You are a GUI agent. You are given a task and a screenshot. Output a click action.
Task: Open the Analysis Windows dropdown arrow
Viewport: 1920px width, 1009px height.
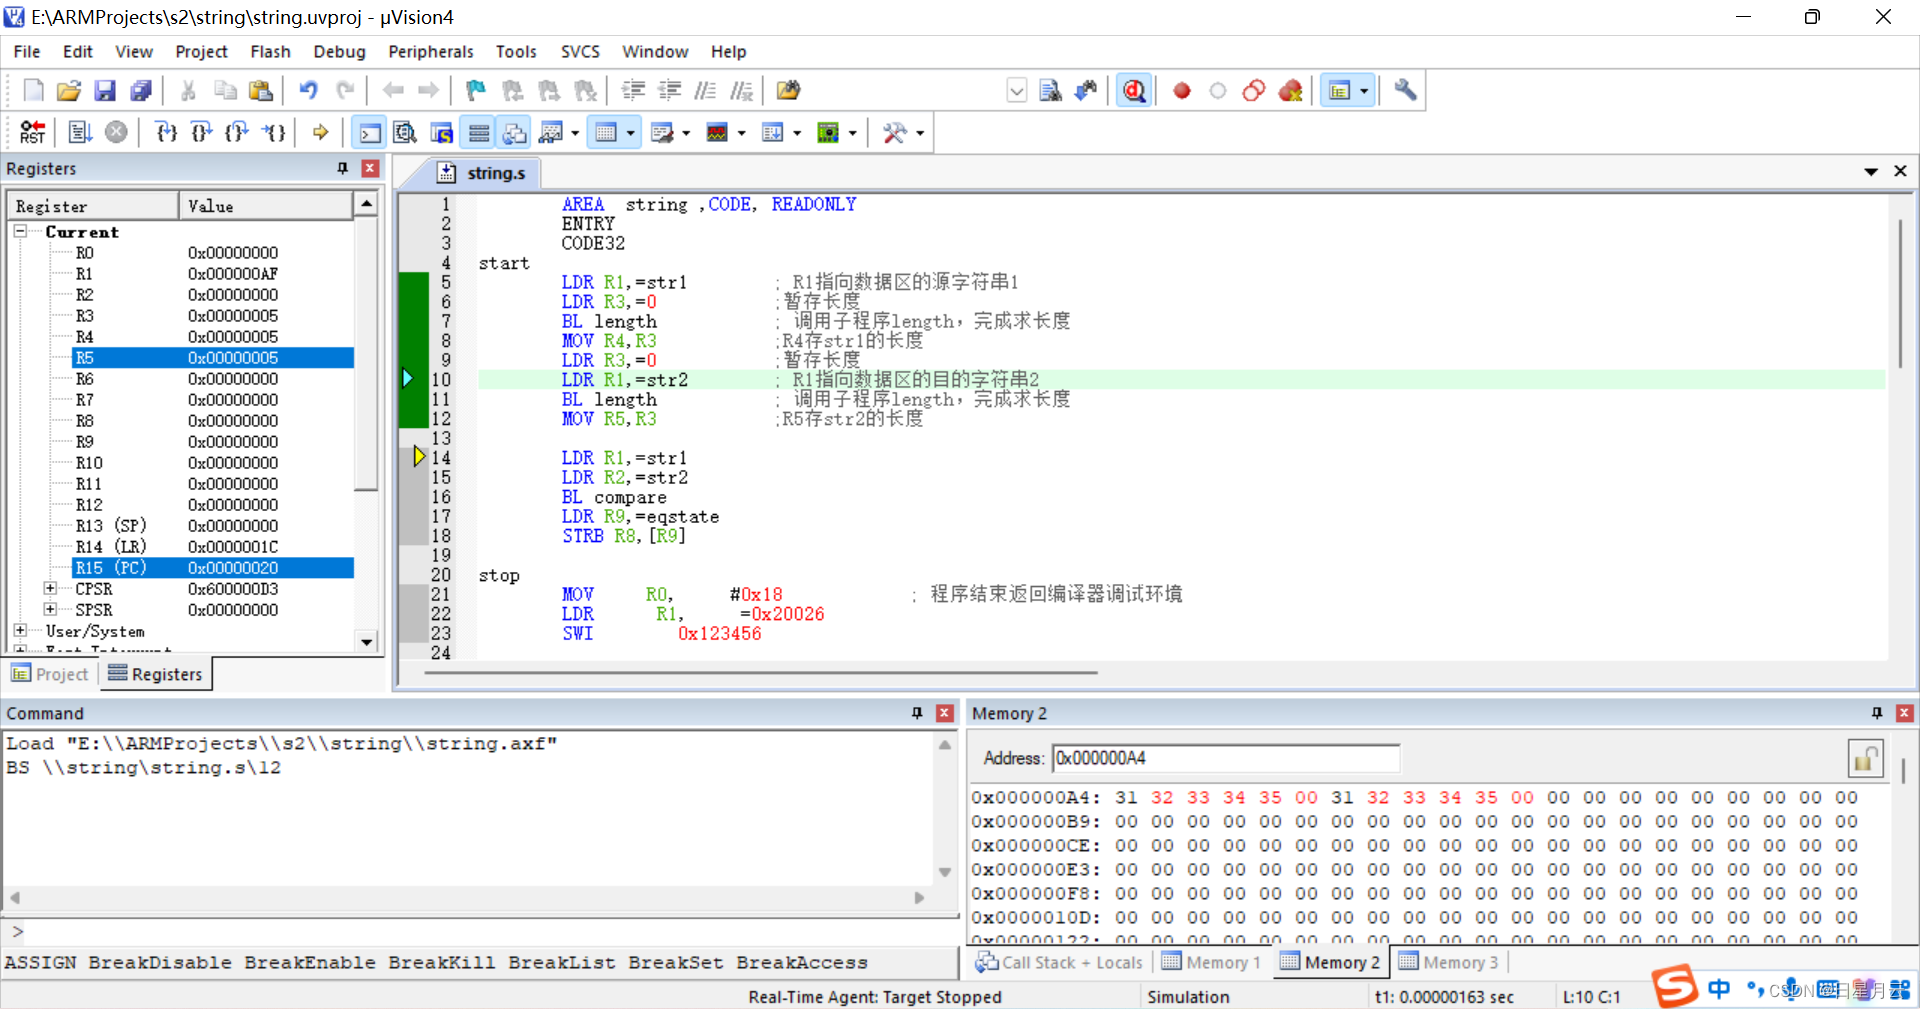pyautogui.click(x=741, y=133)
